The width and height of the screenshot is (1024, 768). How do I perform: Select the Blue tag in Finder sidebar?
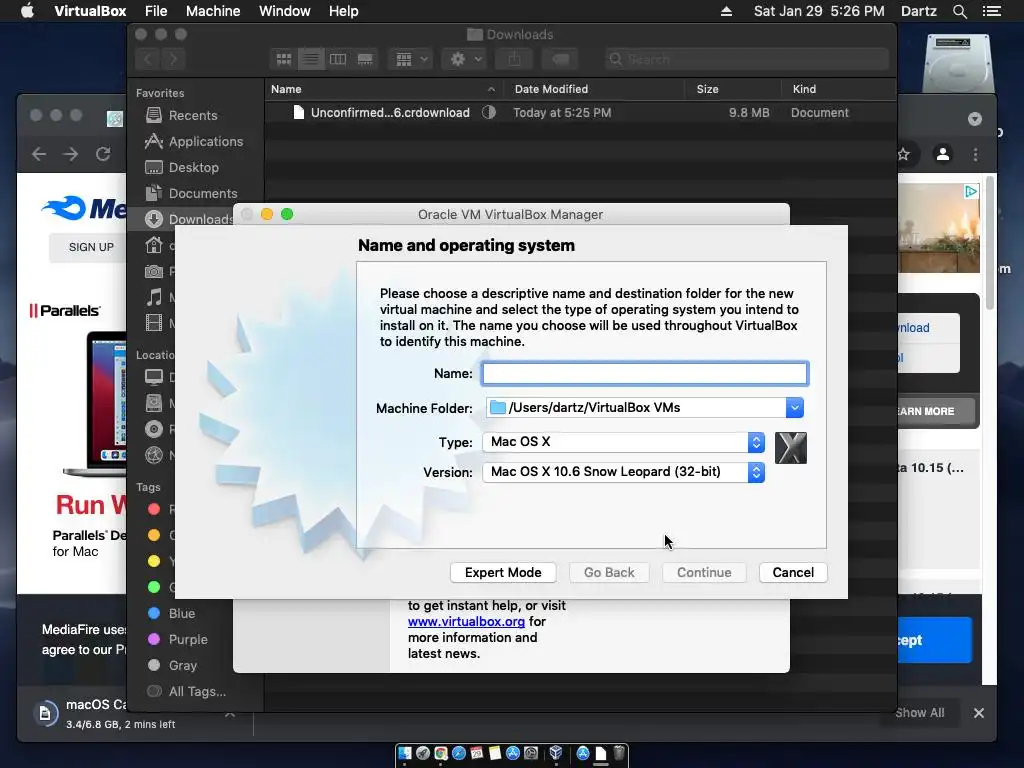click(182, 614)
